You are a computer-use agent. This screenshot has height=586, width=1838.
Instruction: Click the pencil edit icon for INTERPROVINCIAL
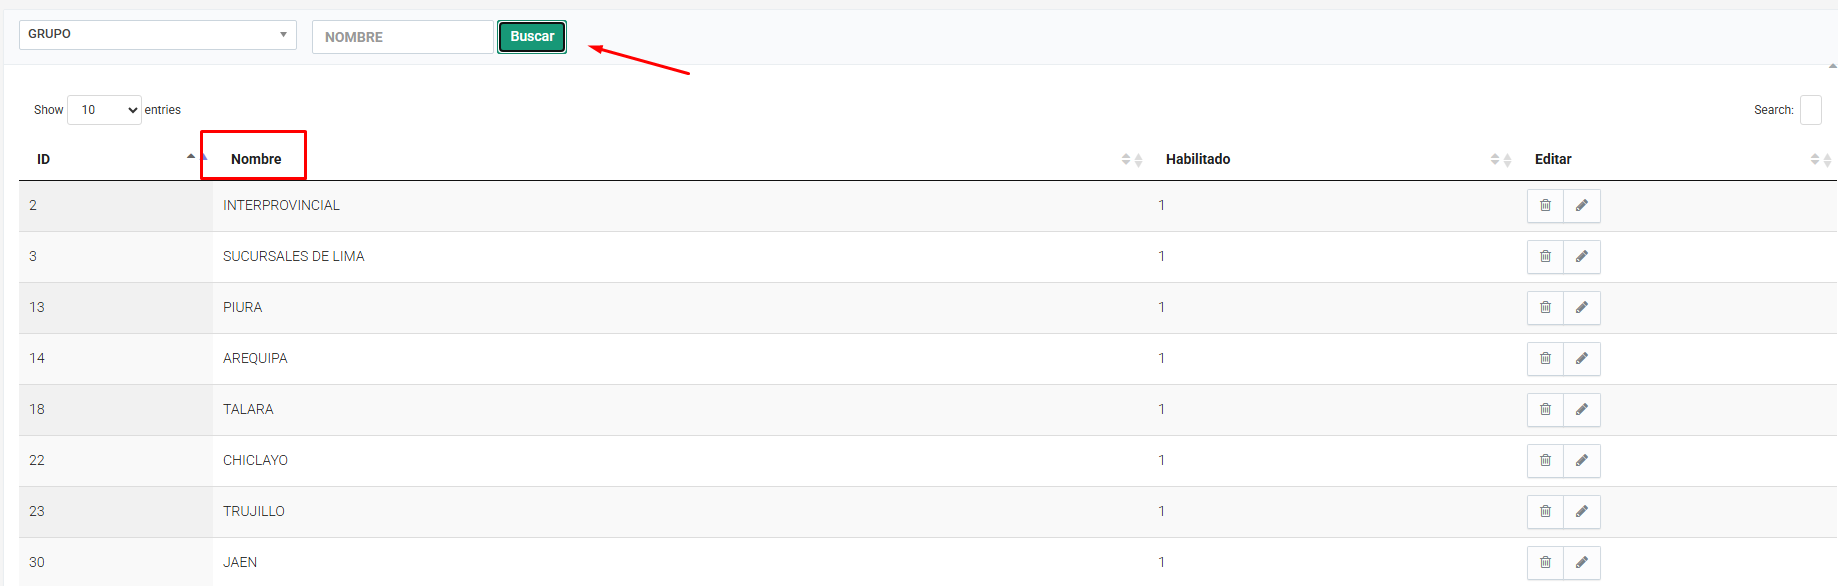coord(1582,206)
